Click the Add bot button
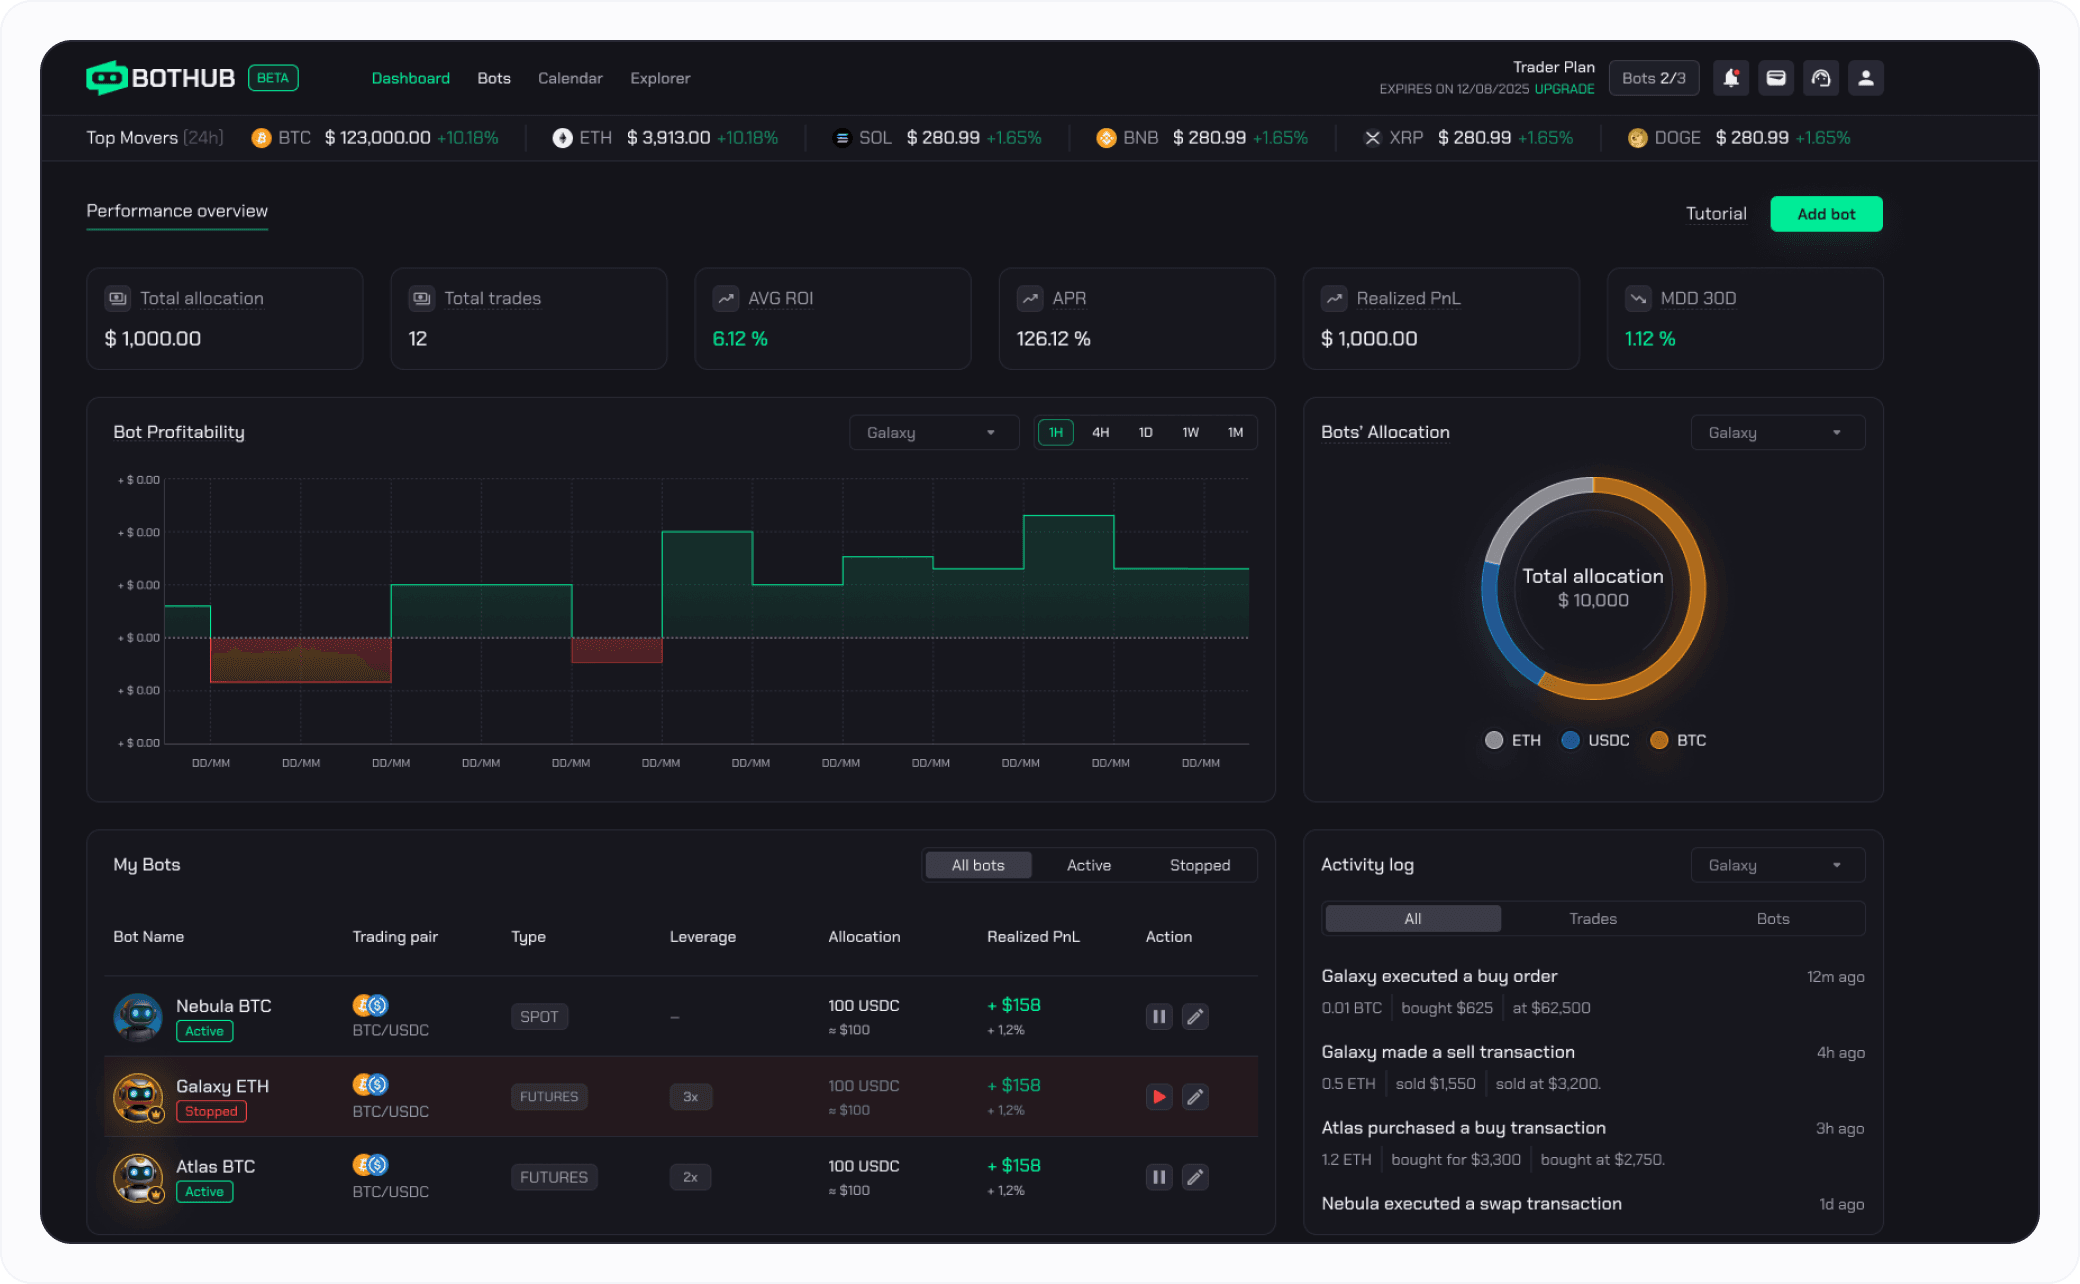Image resolution: width=2080 pixels, height=1284 pixels. (1825, 214)
